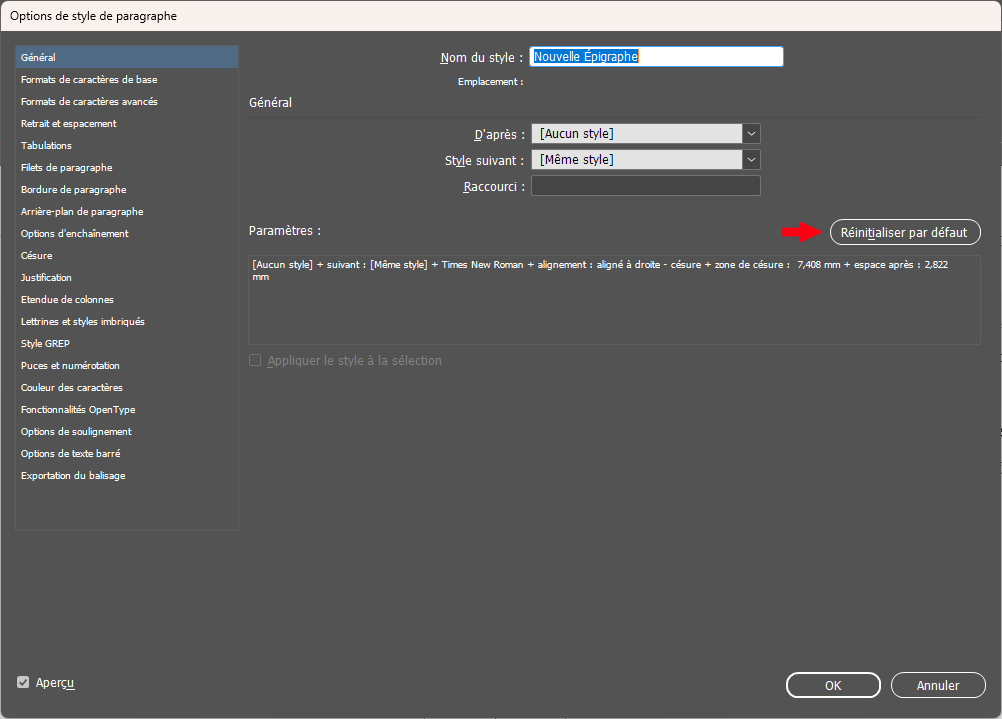The image size is (1002, 719).
Task: Click the Nom du style text field
Action: (x=656, y=57)
